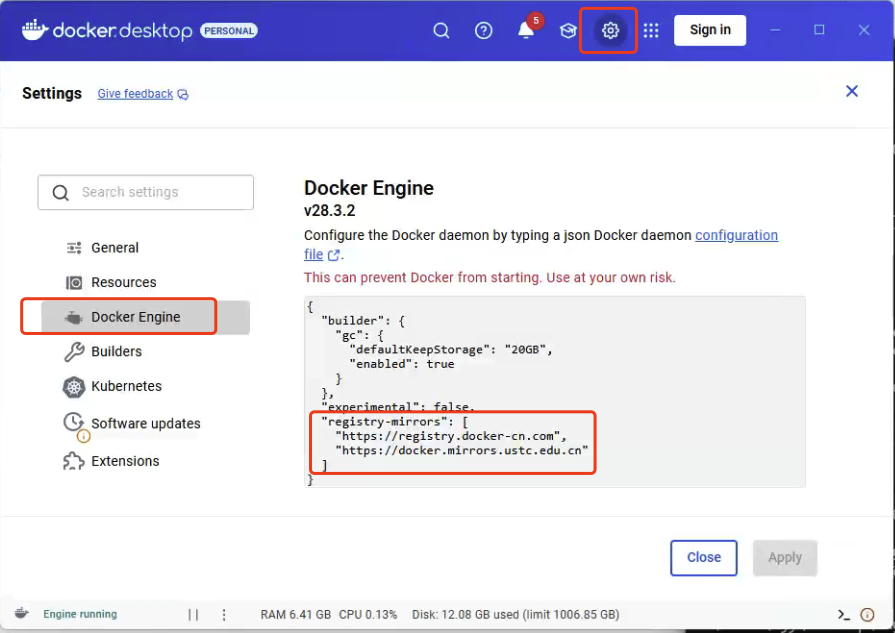Click the Engine running status
The height and width of the screenshot is (633, 895).
click(80, 614)
